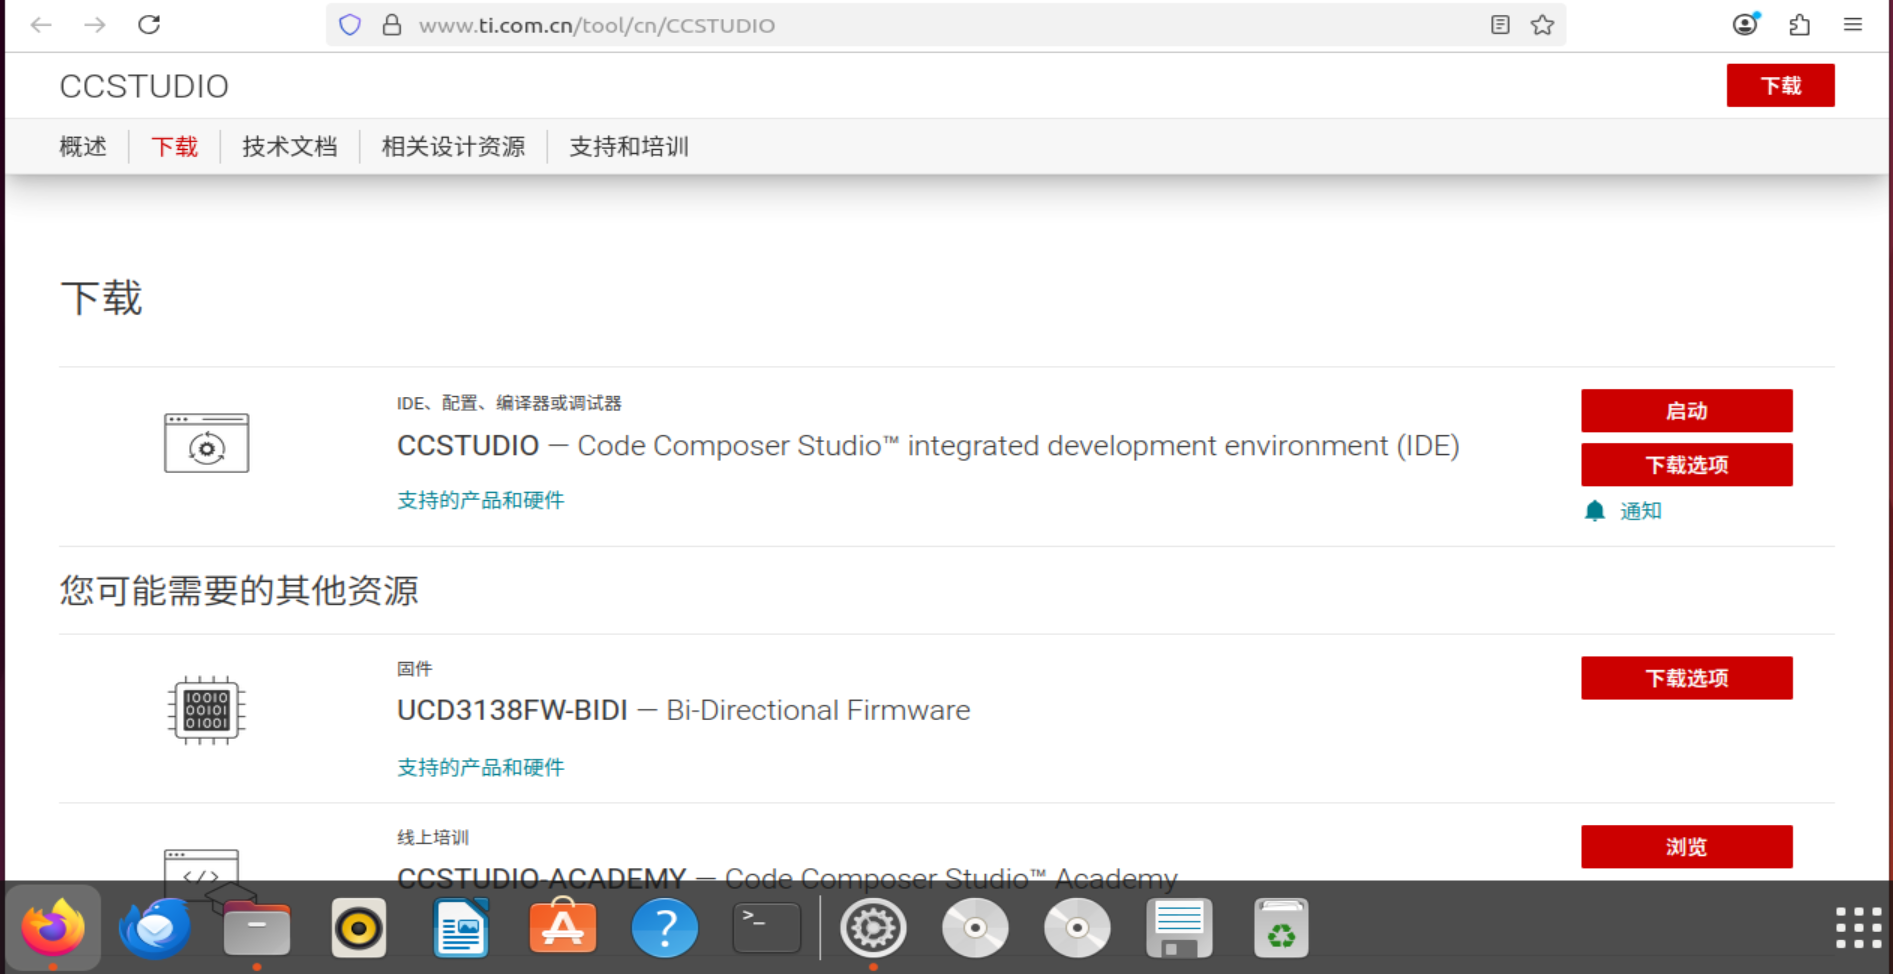Click the red 下载 button at top right

click(x=1780, y=85)
